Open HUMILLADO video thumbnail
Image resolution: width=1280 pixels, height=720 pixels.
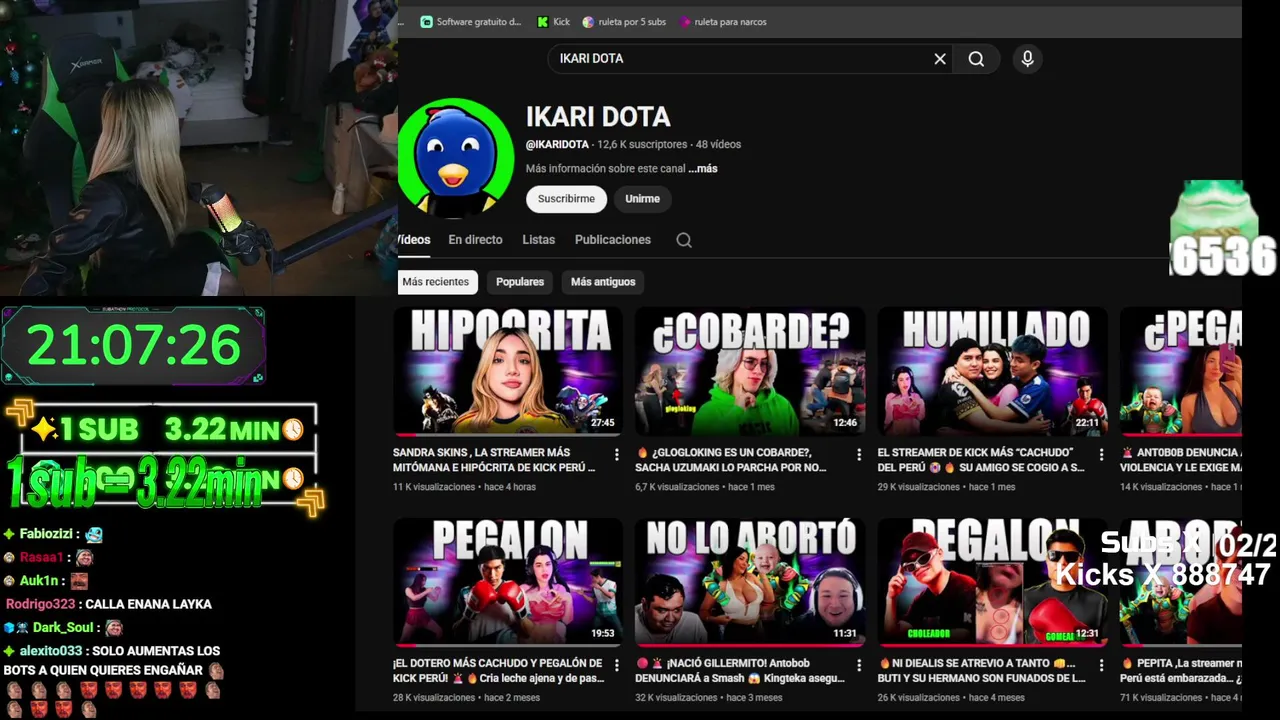point(992,371)
